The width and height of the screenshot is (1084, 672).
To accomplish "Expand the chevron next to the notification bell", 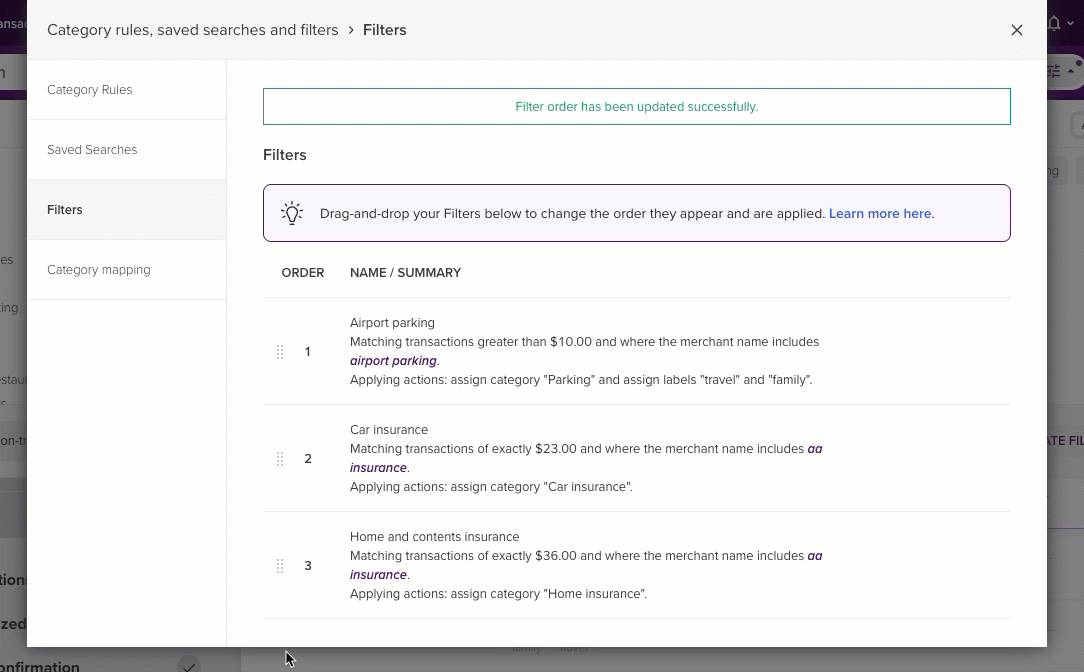I will coord(1071,24).
